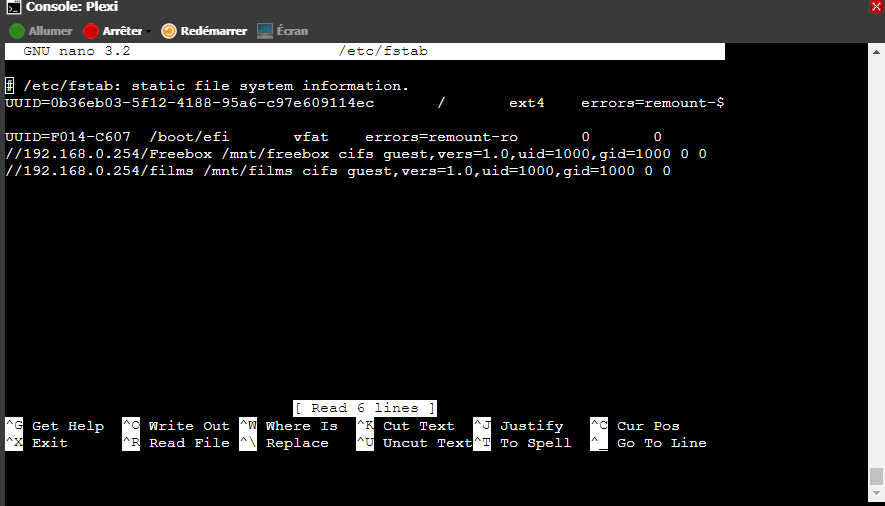Screen dimensions: 885x506
Task: Click the Arrêter button label
Action: [x=122, y=31]
